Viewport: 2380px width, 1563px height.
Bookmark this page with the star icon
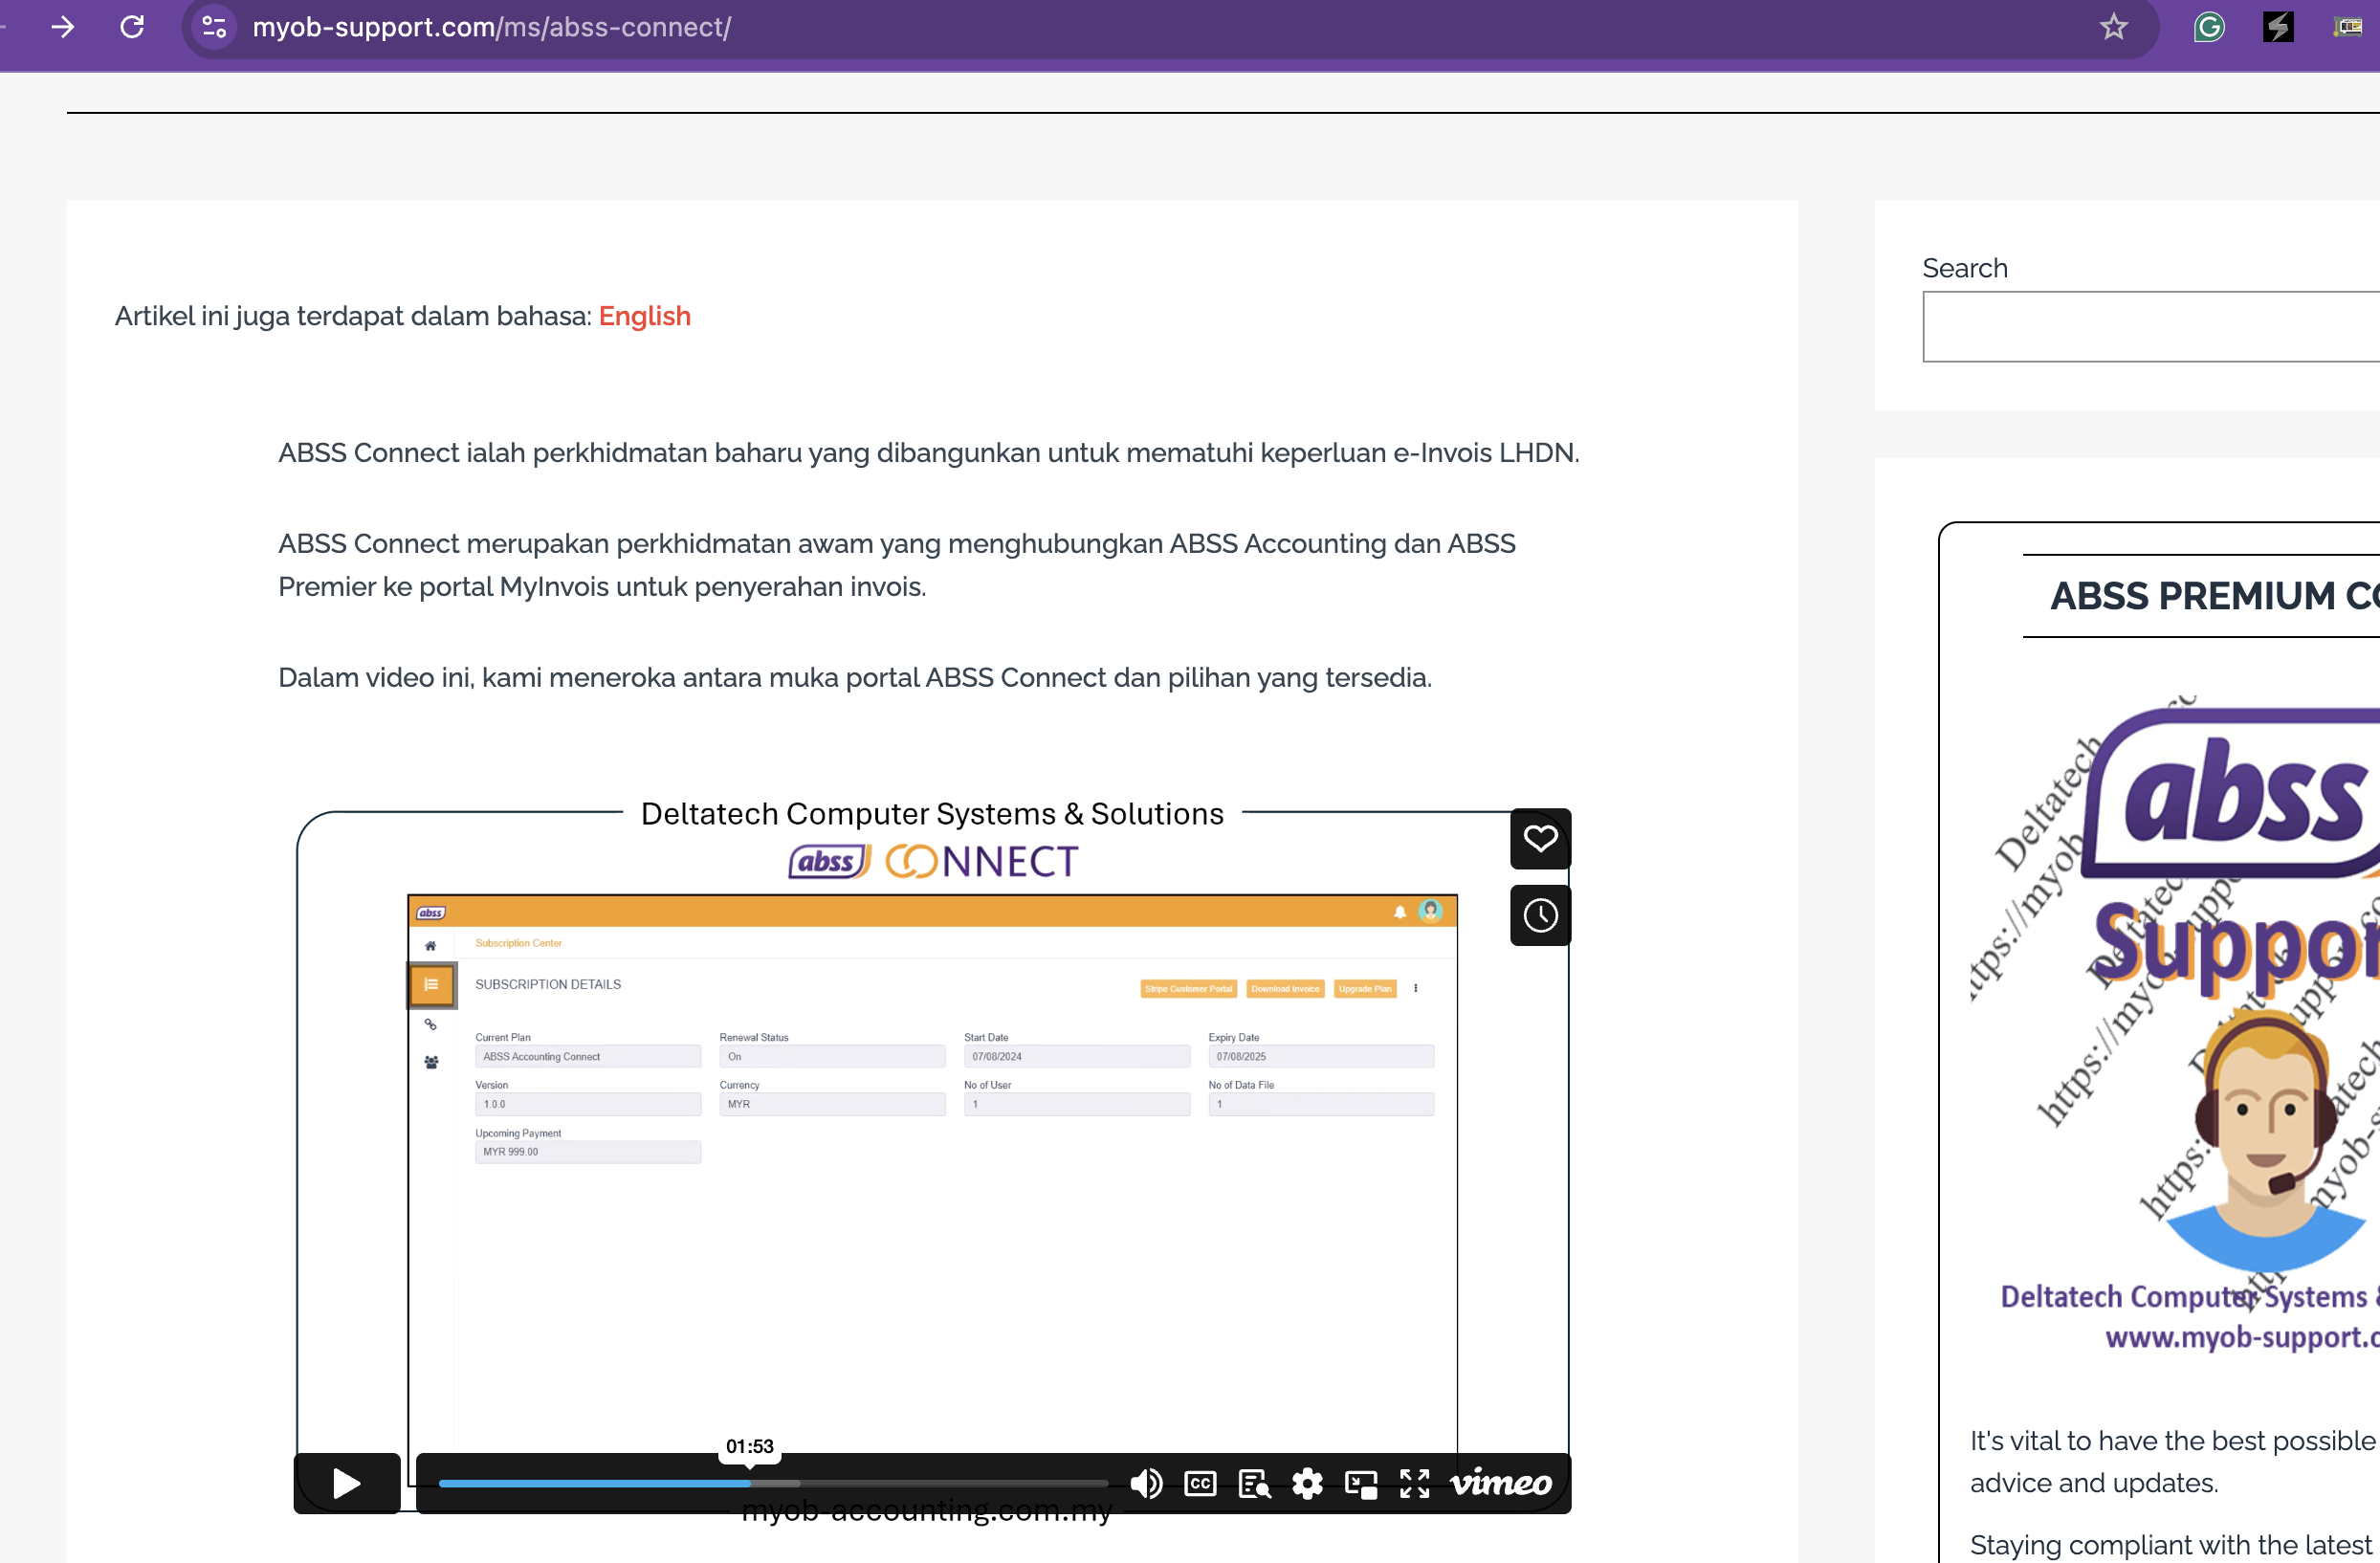(x=2113, y=27)
